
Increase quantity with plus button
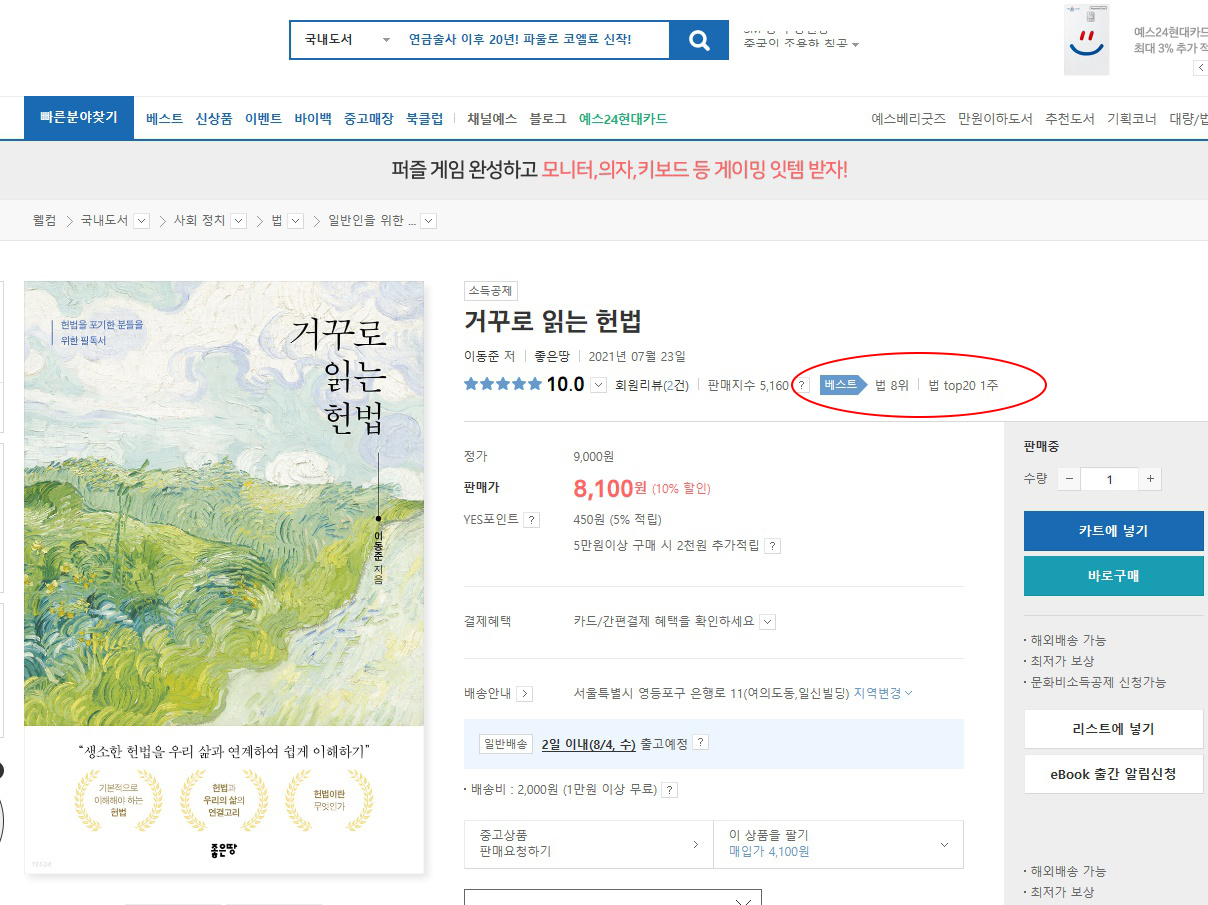[1151, 479]
